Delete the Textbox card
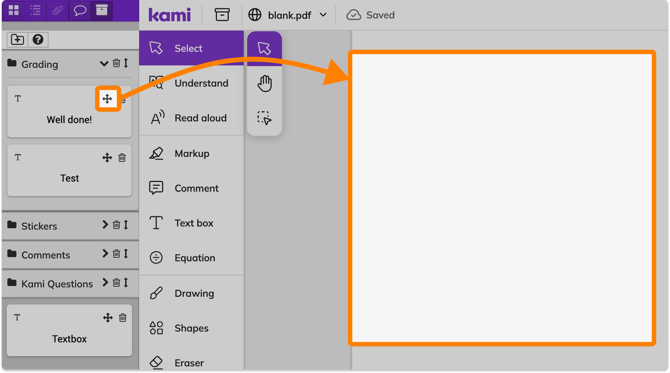 (x=123, y=317)
